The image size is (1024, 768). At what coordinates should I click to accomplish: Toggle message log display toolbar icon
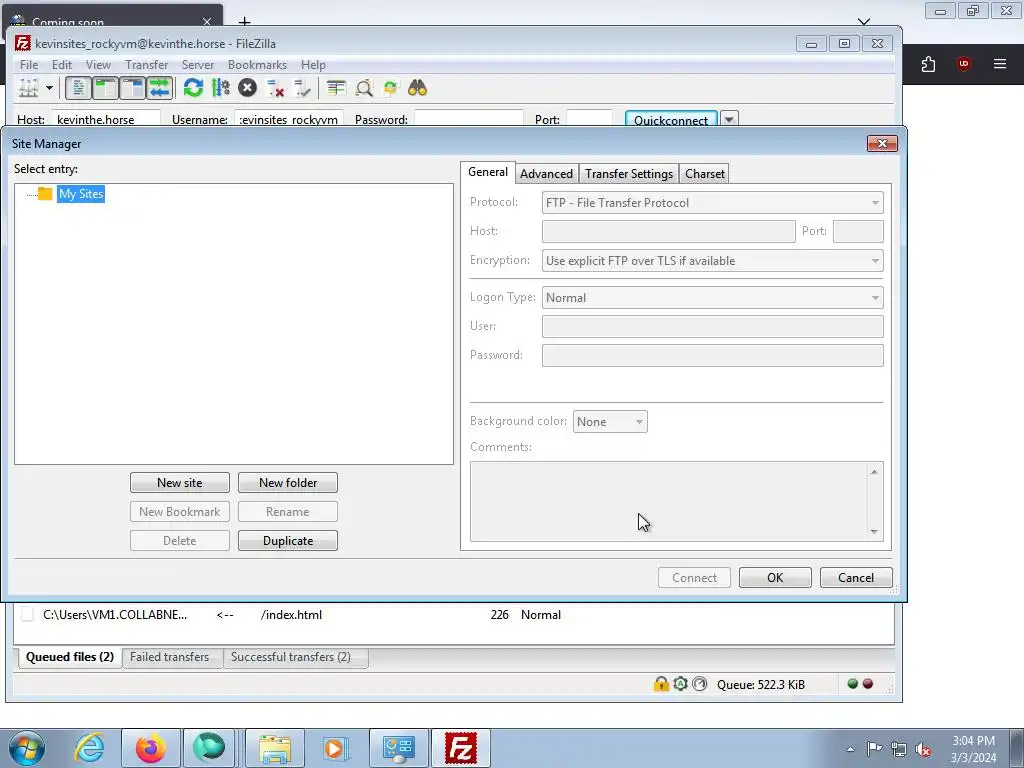pos(78,88)
